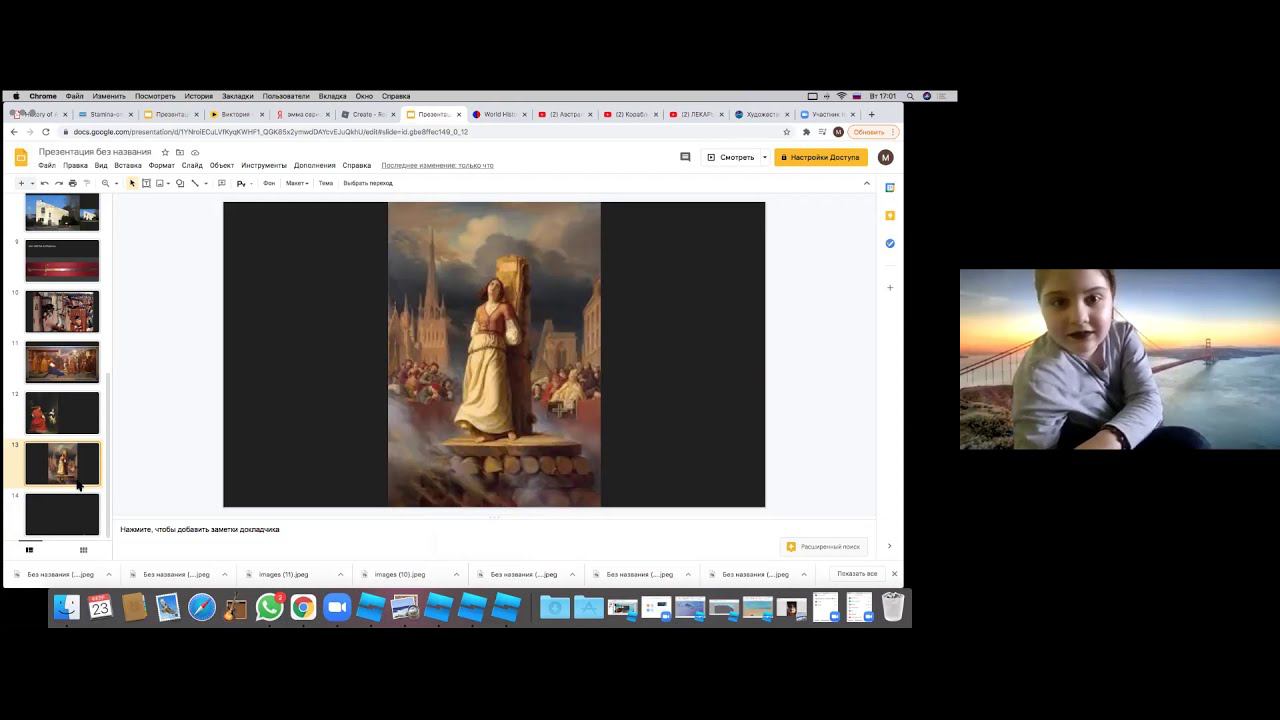Check the cloud save status icon
This screenshot has height=720, width=1280.
coord(195,152)
